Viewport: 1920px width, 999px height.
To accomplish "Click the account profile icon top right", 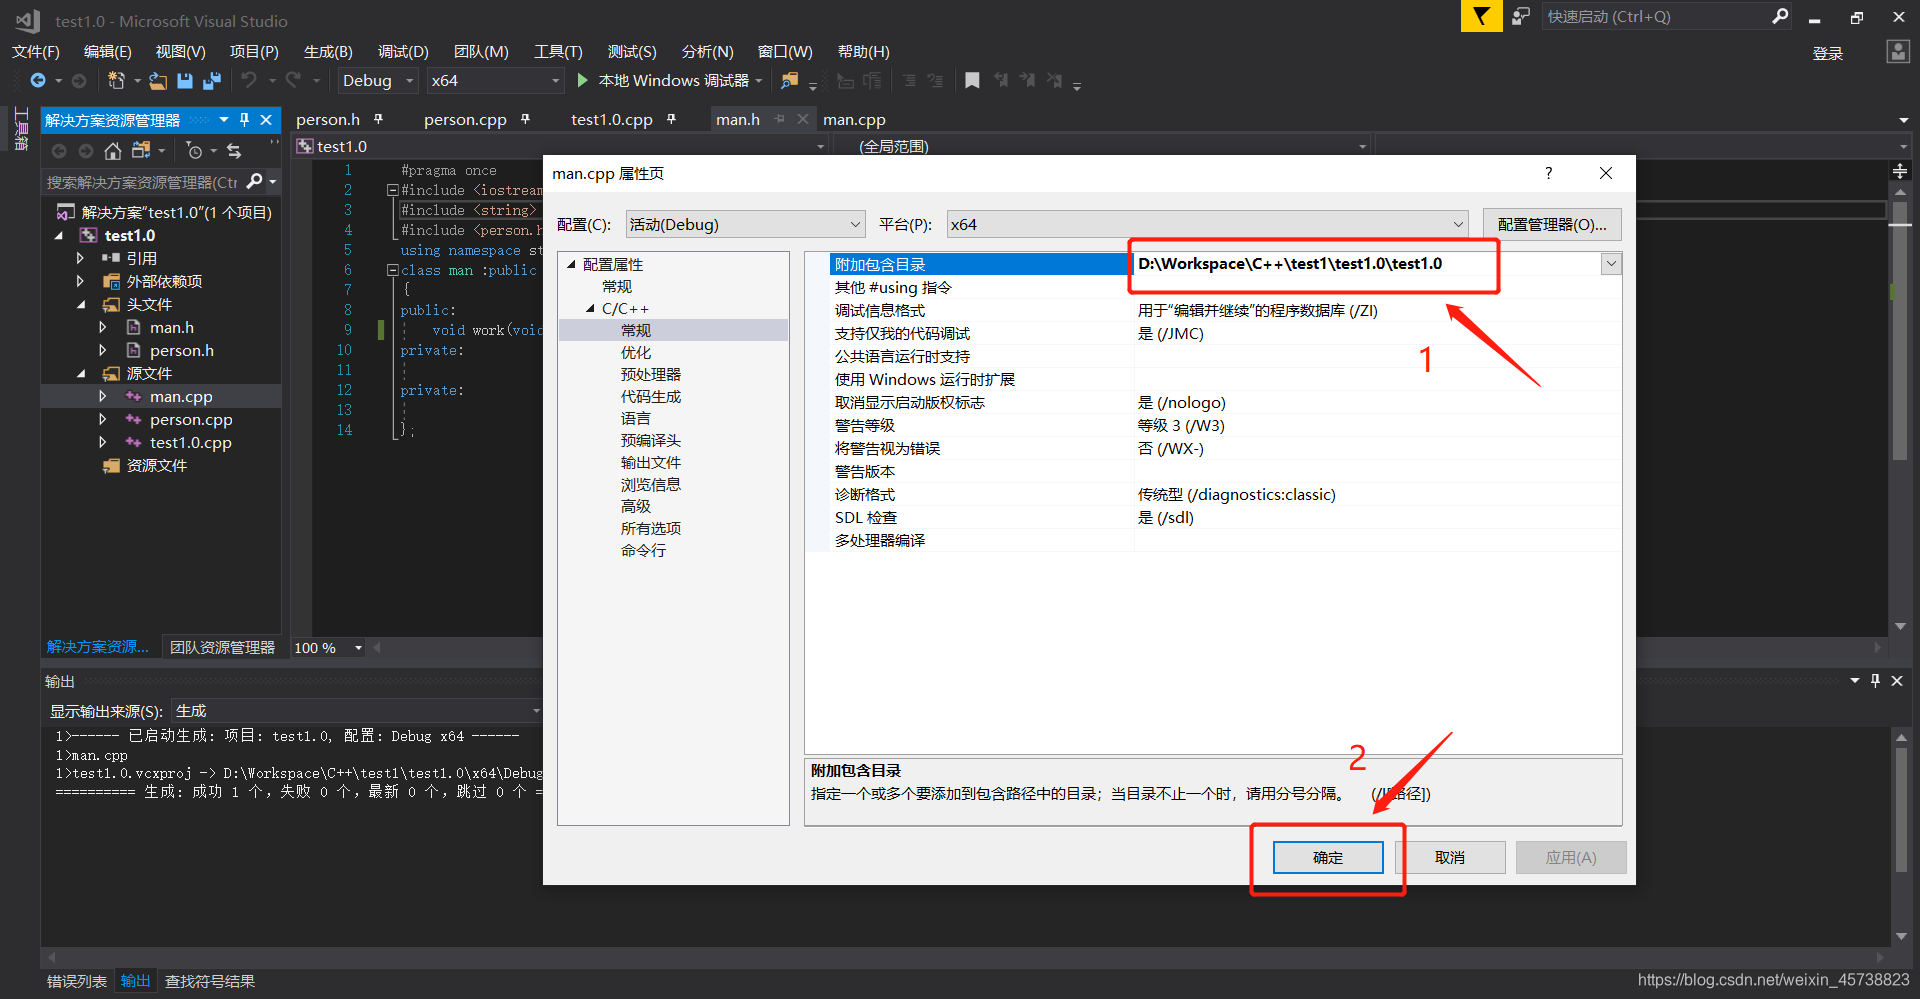I will pos(1898,52).
